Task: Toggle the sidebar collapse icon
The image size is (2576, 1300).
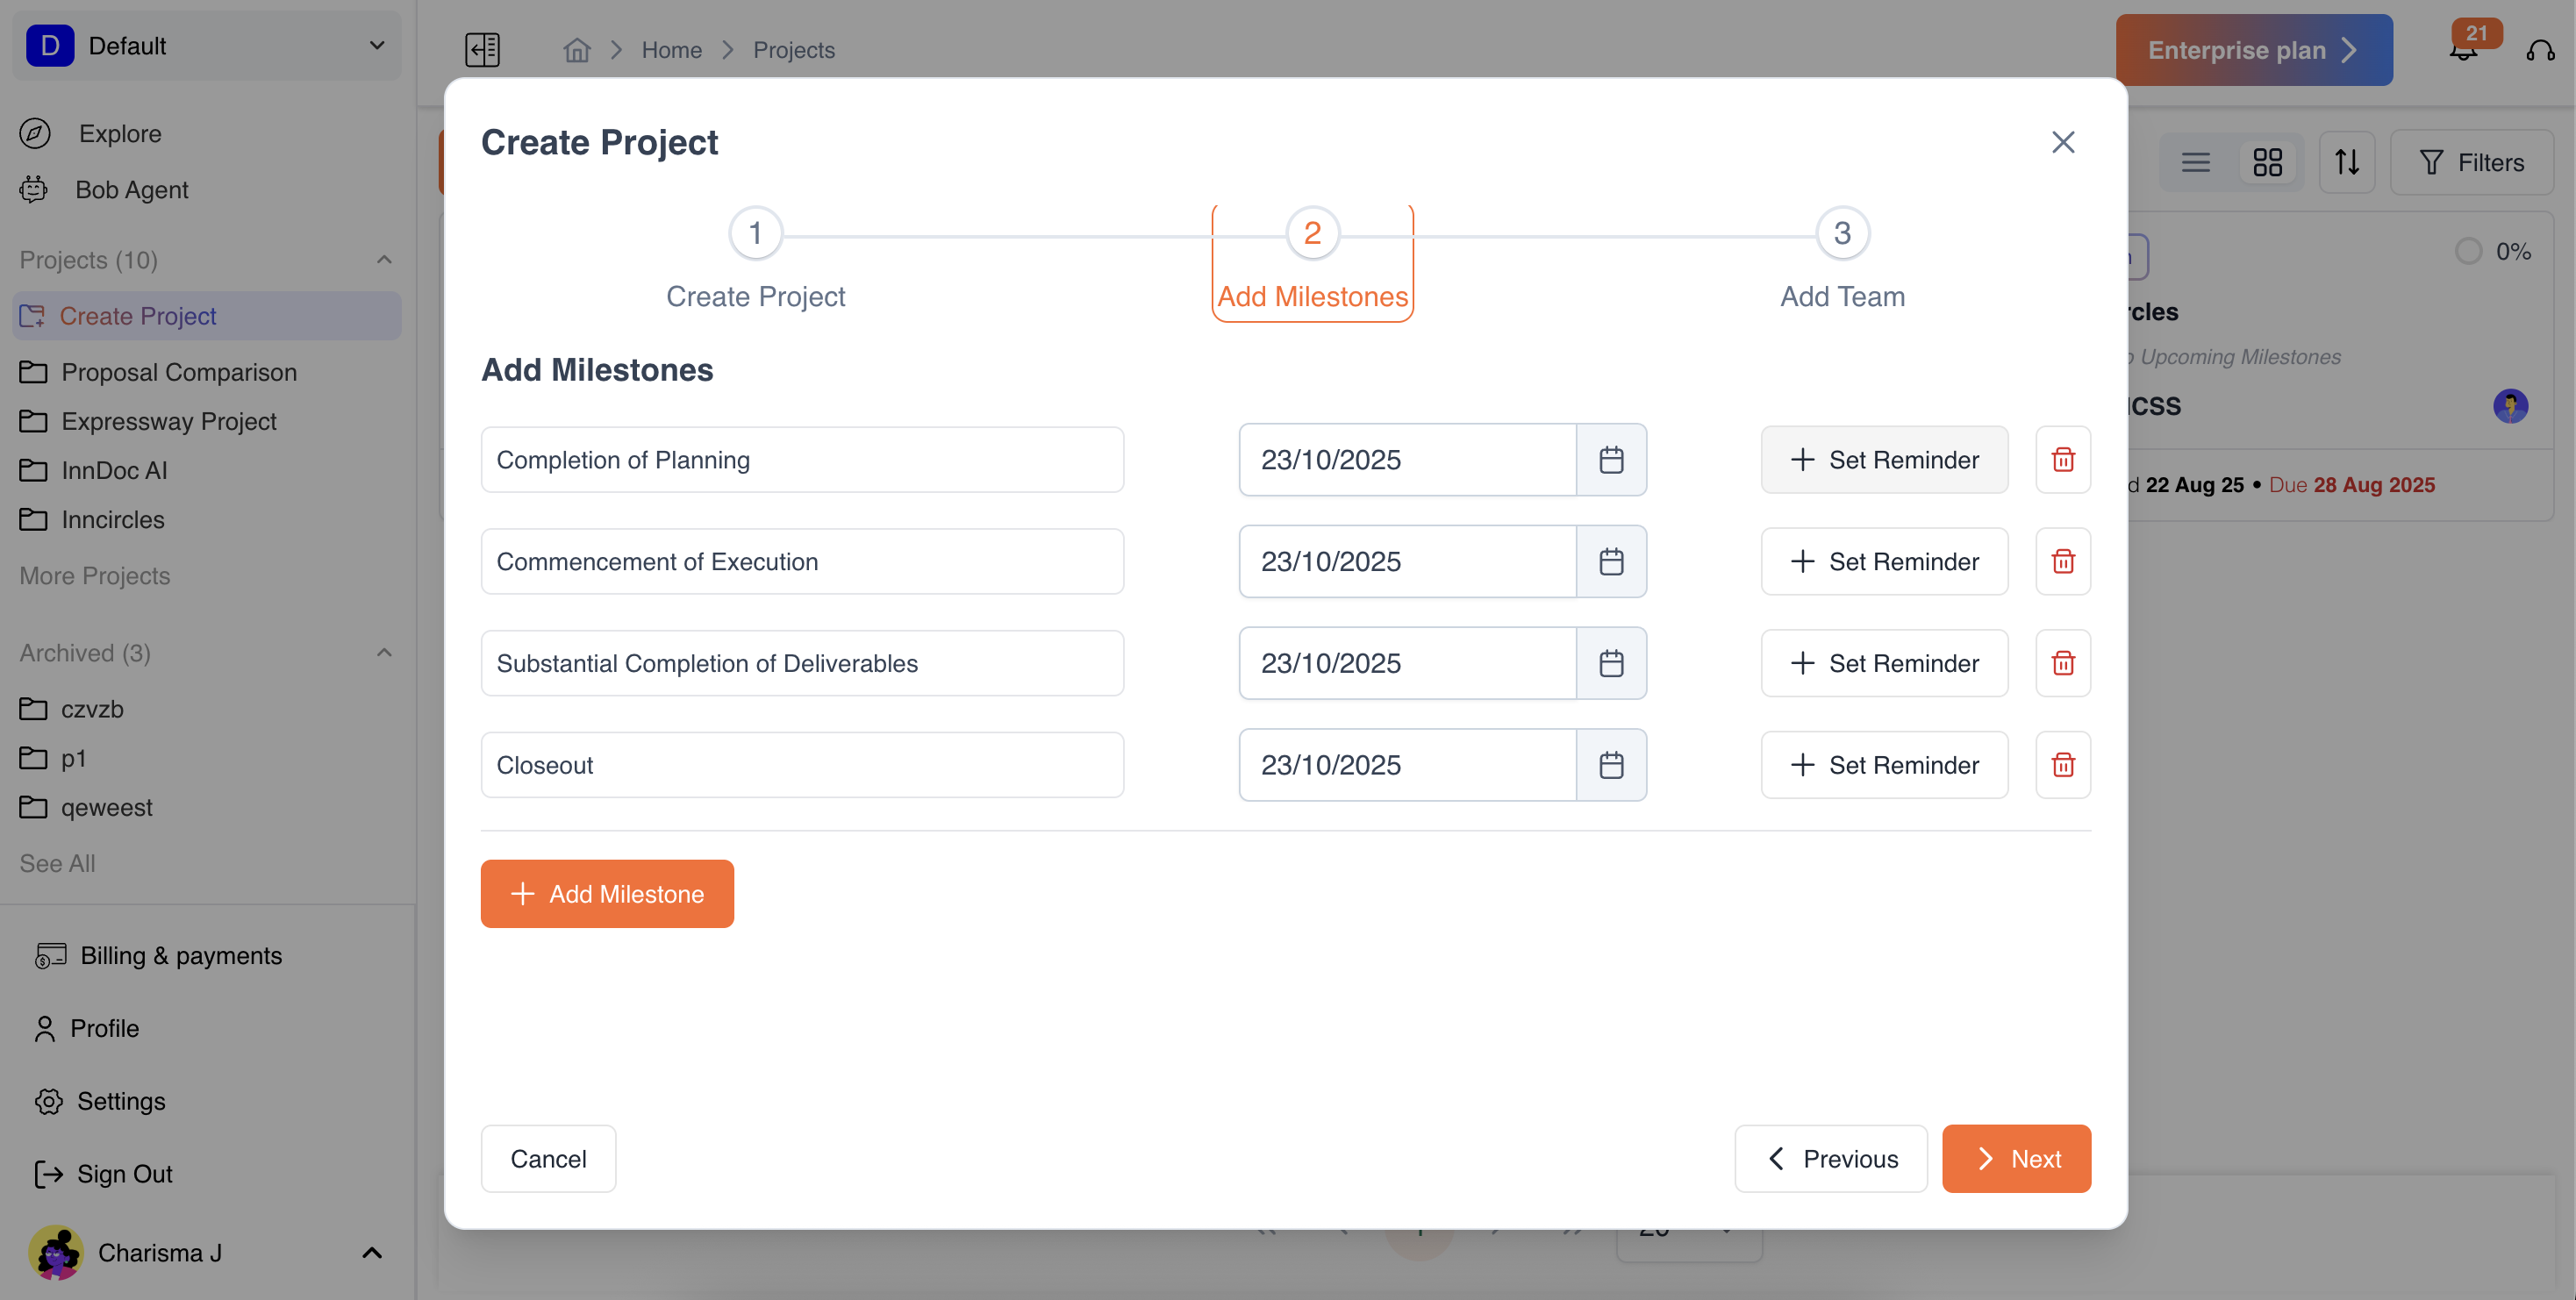Action: click(482, 50)
